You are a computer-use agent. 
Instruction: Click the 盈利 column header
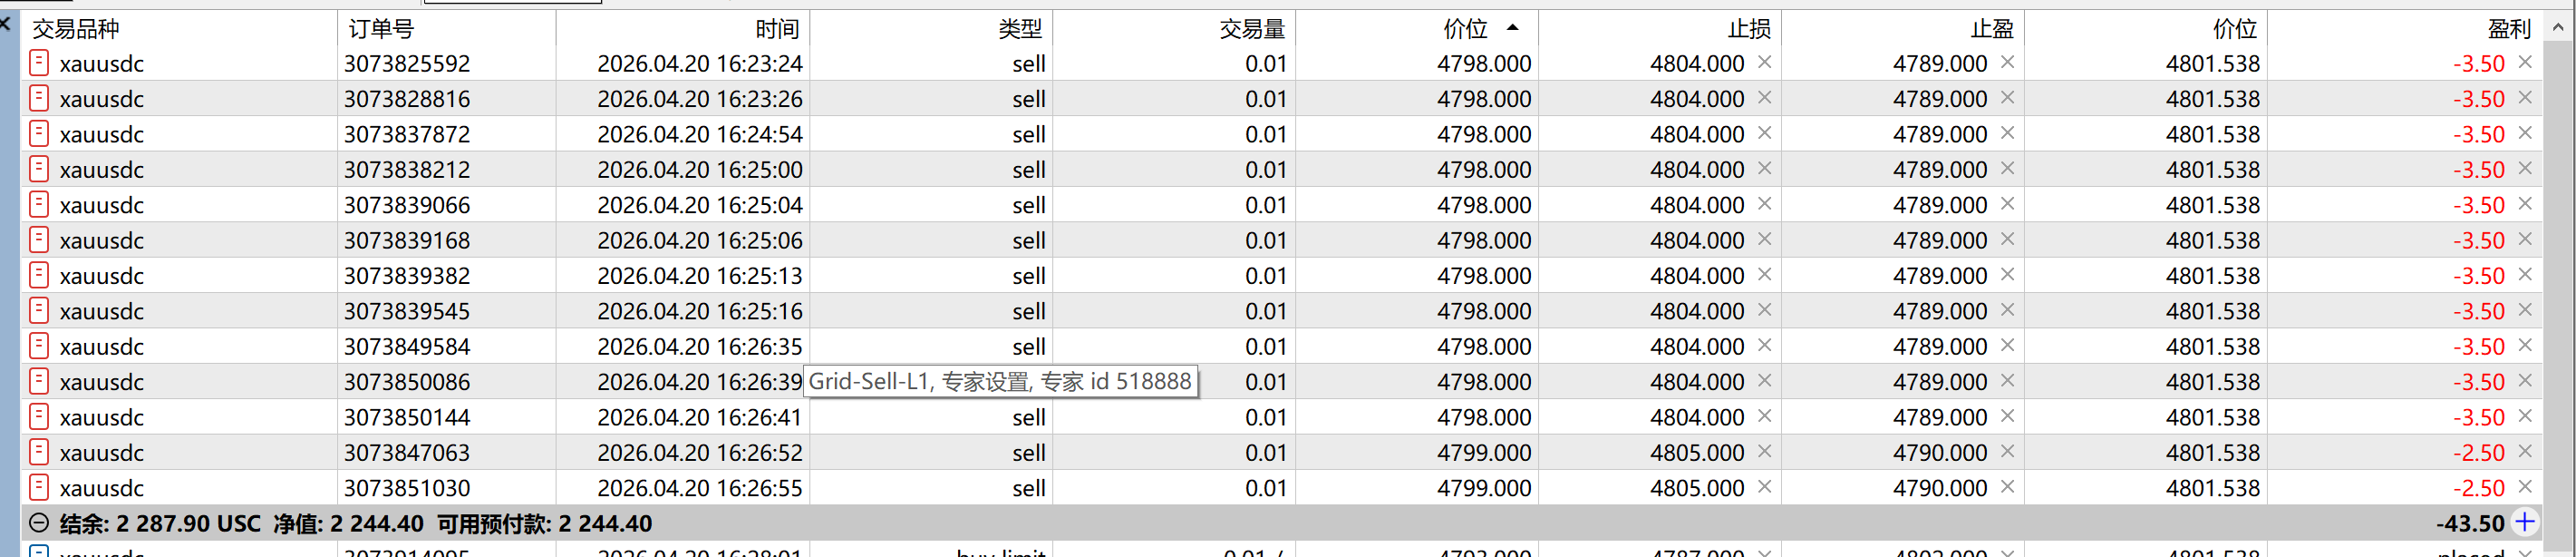tap(2508, 29)
